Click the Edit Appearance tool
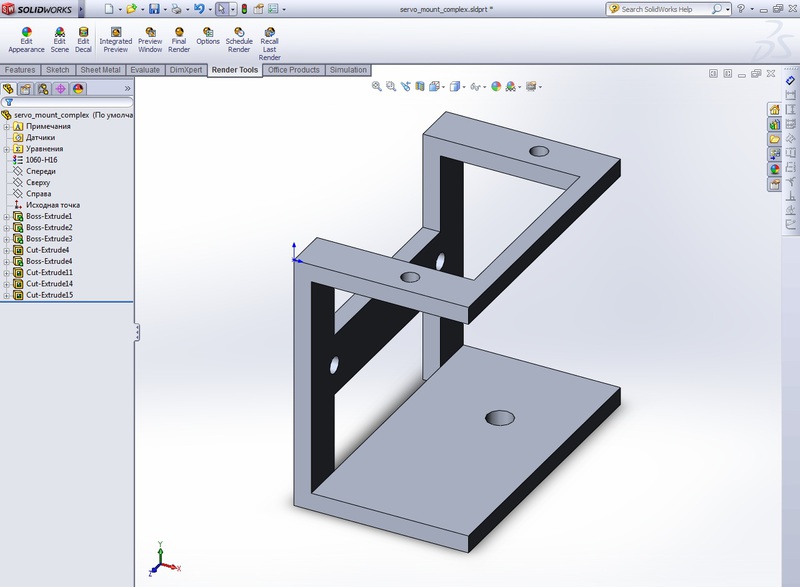 click(x=27, y=40)
